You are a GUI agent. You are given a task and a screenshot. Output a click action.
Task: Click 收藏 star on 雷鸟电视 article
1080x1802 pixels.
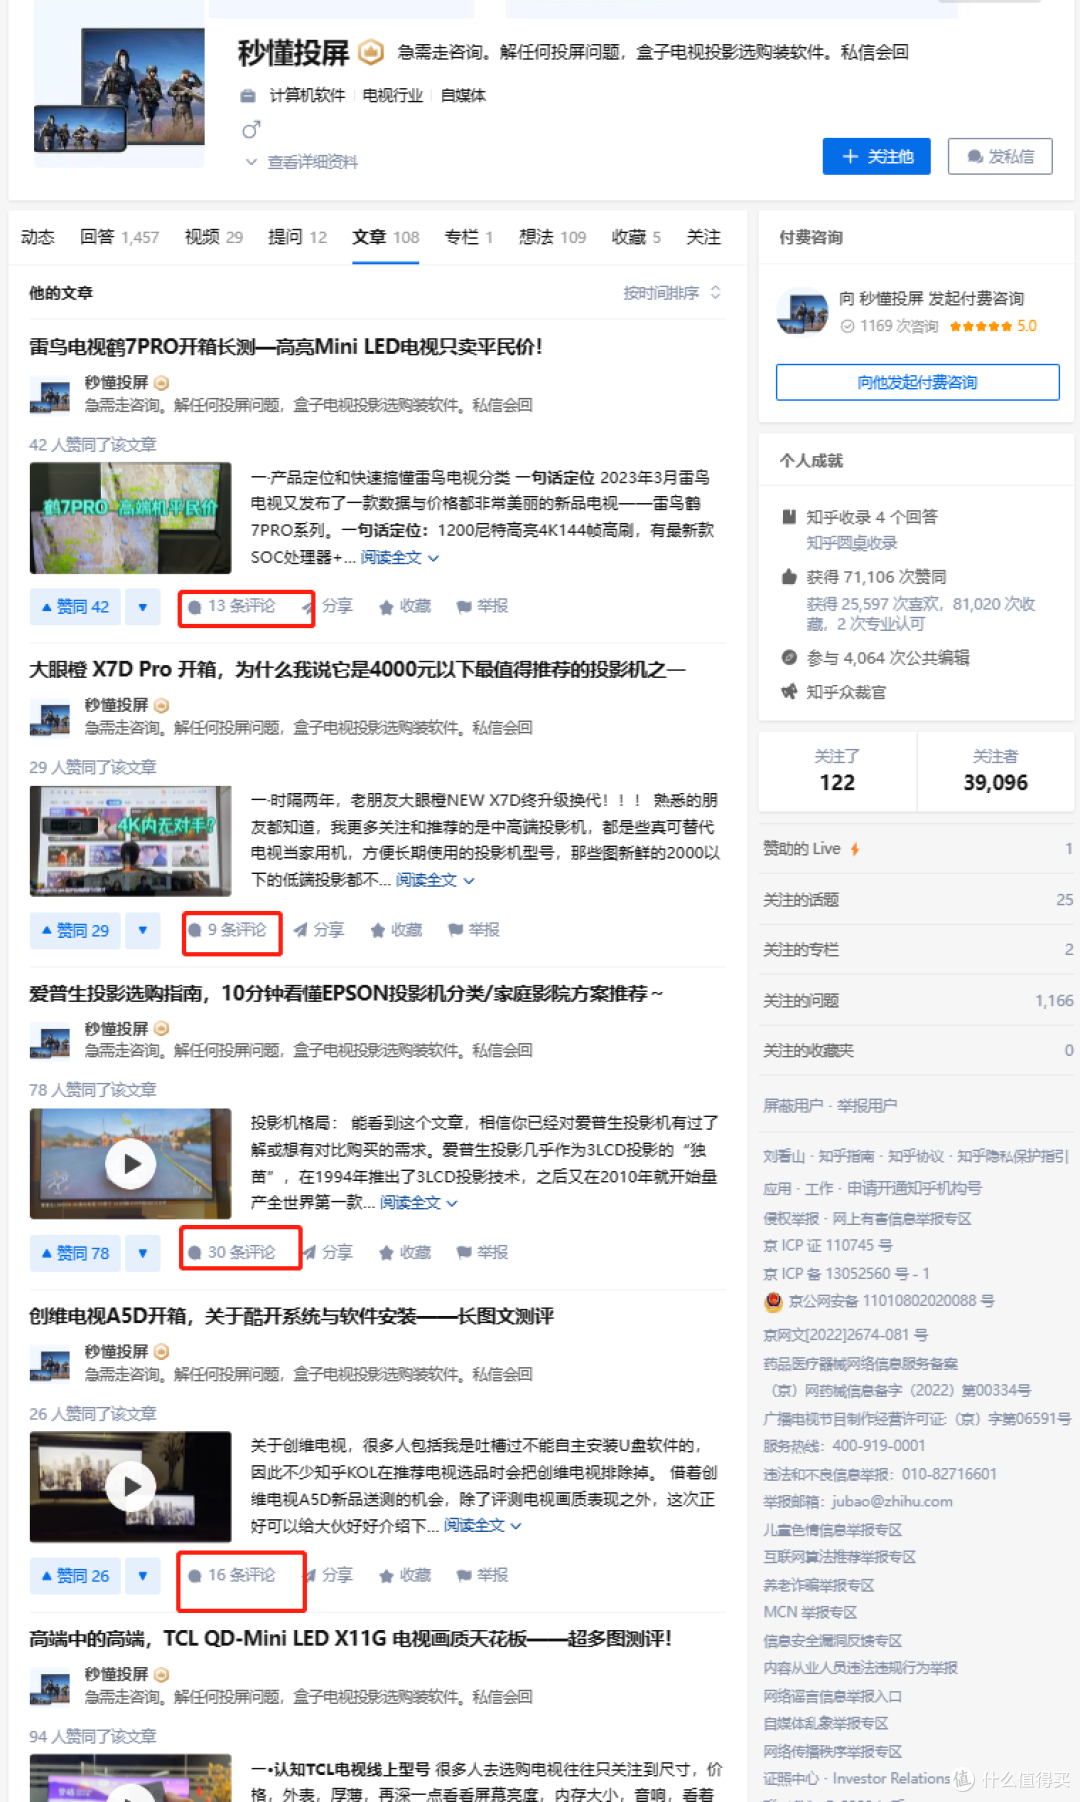tap(405, 606)
